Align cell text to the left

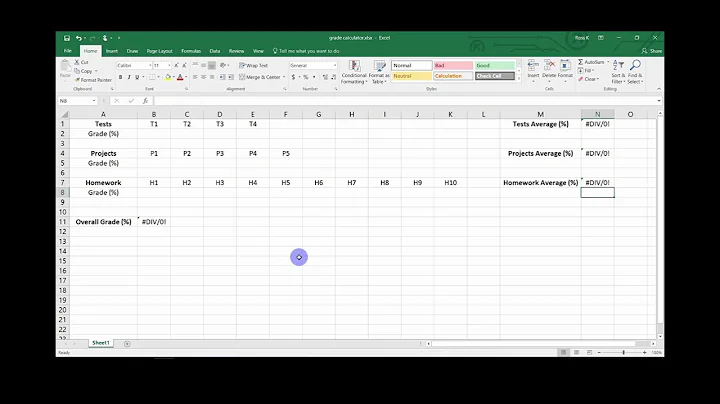(195, 77)
